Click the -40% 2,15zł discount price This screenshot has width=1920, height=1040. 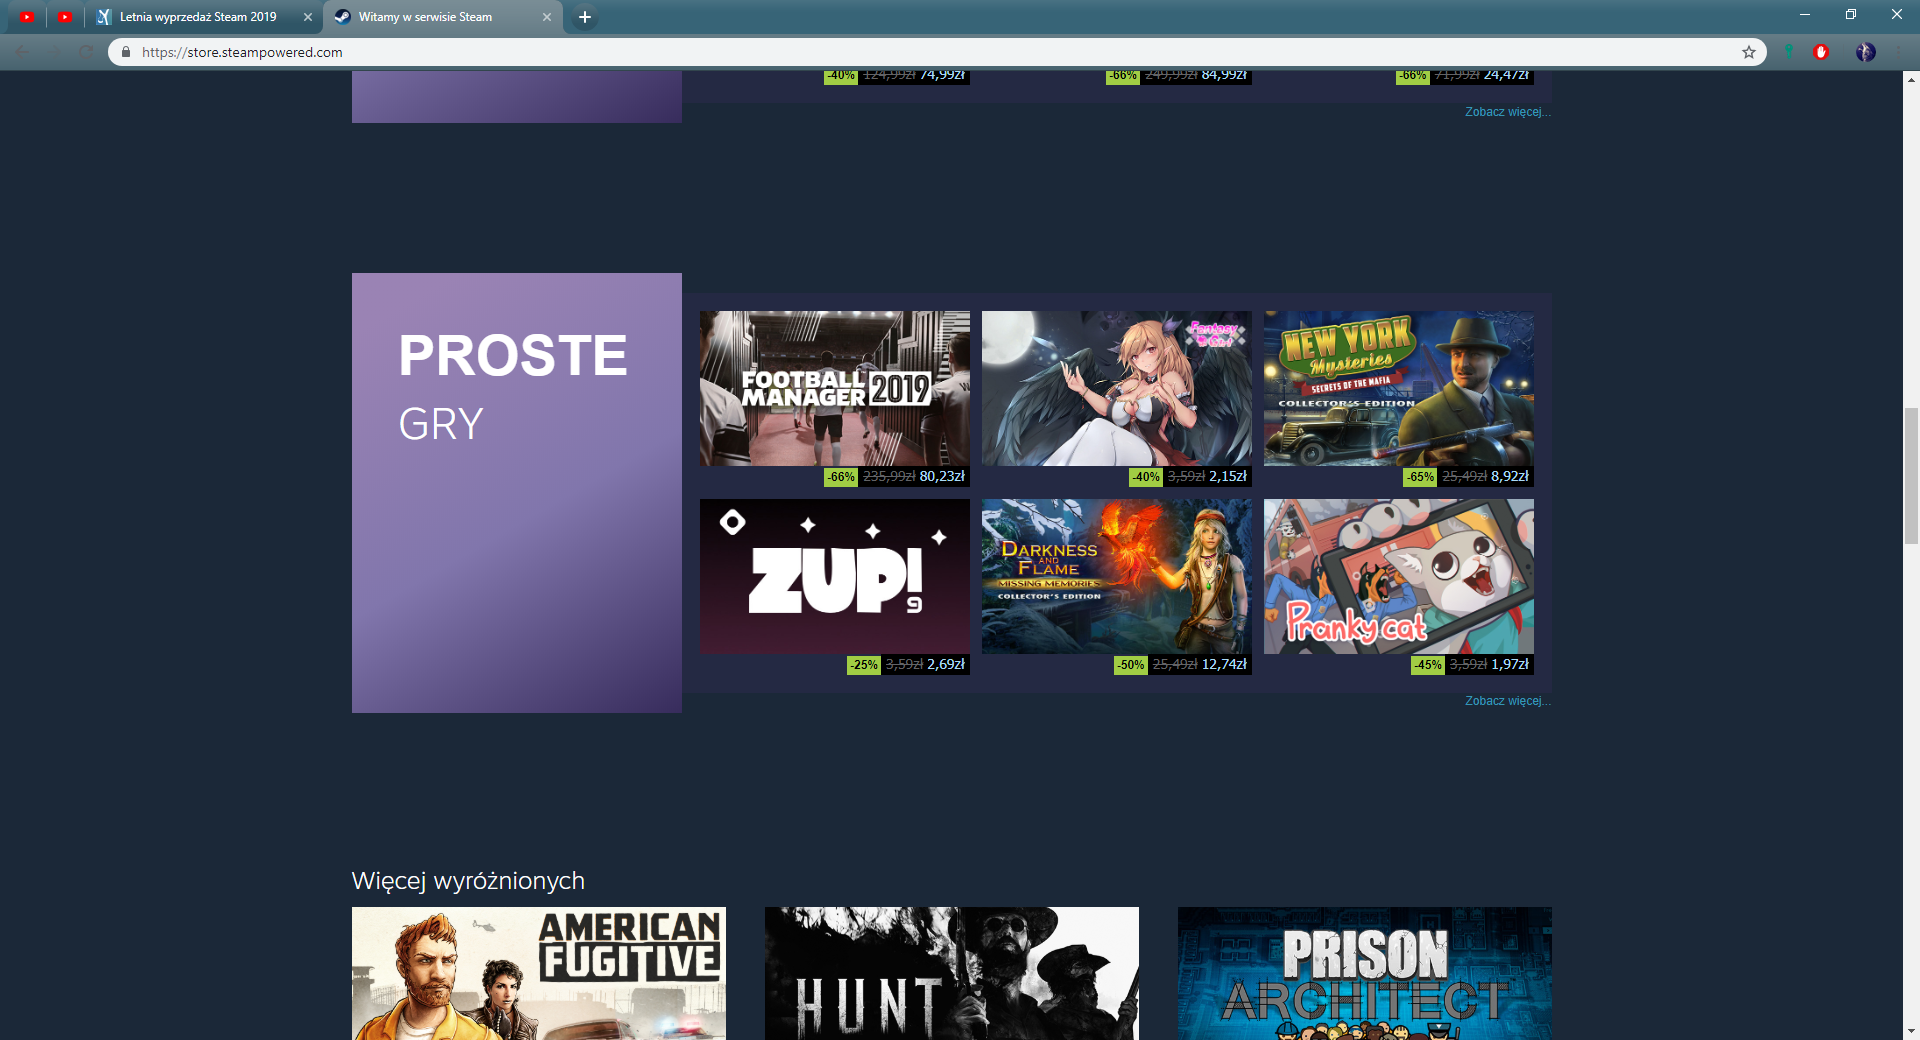[x=1190, y=477]
